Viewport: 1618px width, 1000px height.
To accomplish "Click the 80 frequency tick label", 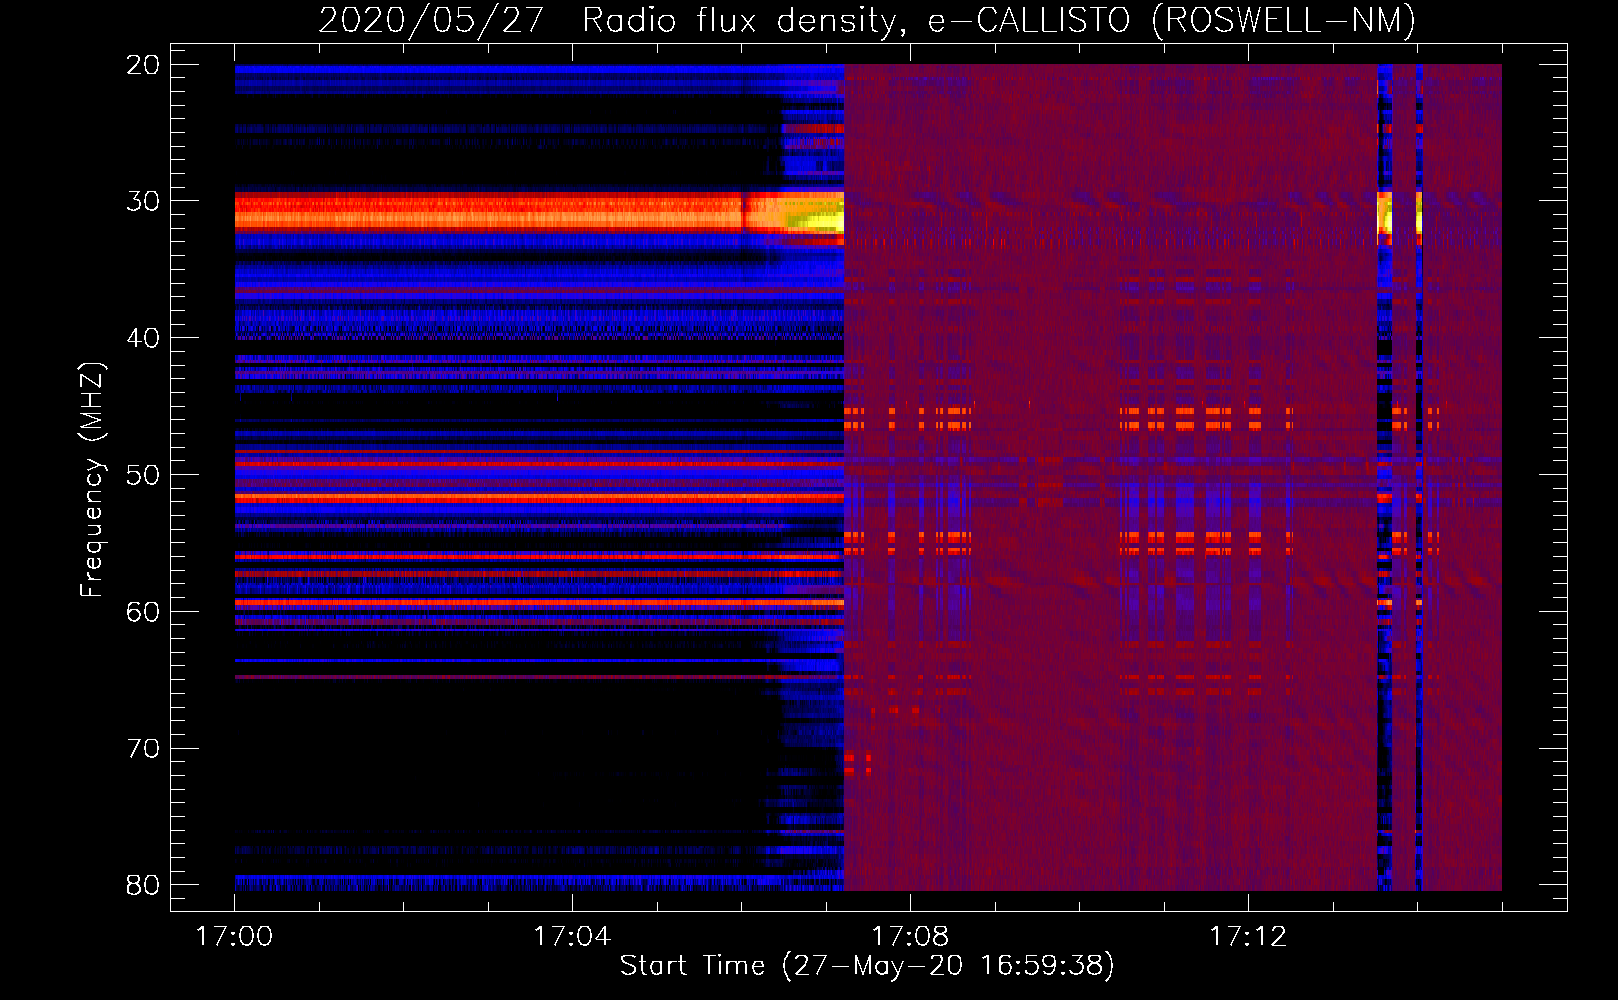I will 143,885.
